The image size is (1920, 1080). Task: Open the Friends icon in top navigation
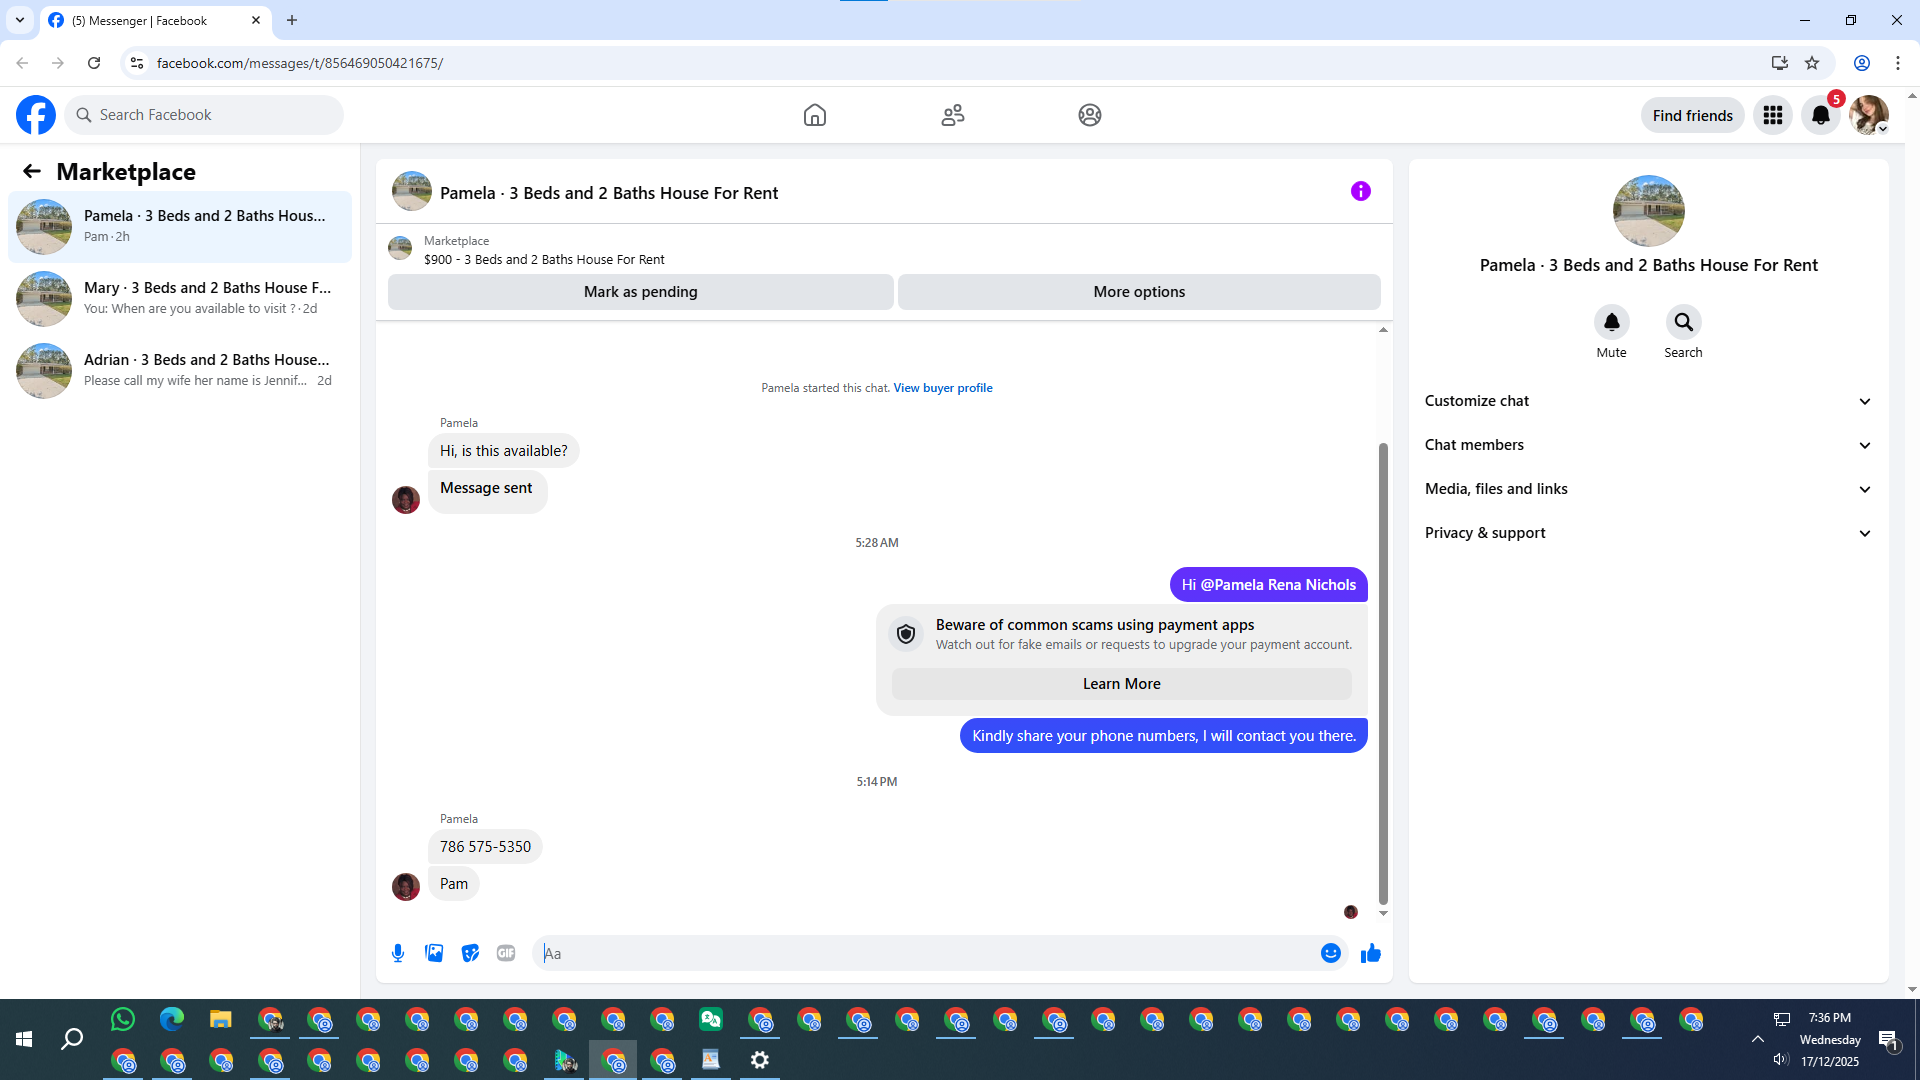(953, 115)
